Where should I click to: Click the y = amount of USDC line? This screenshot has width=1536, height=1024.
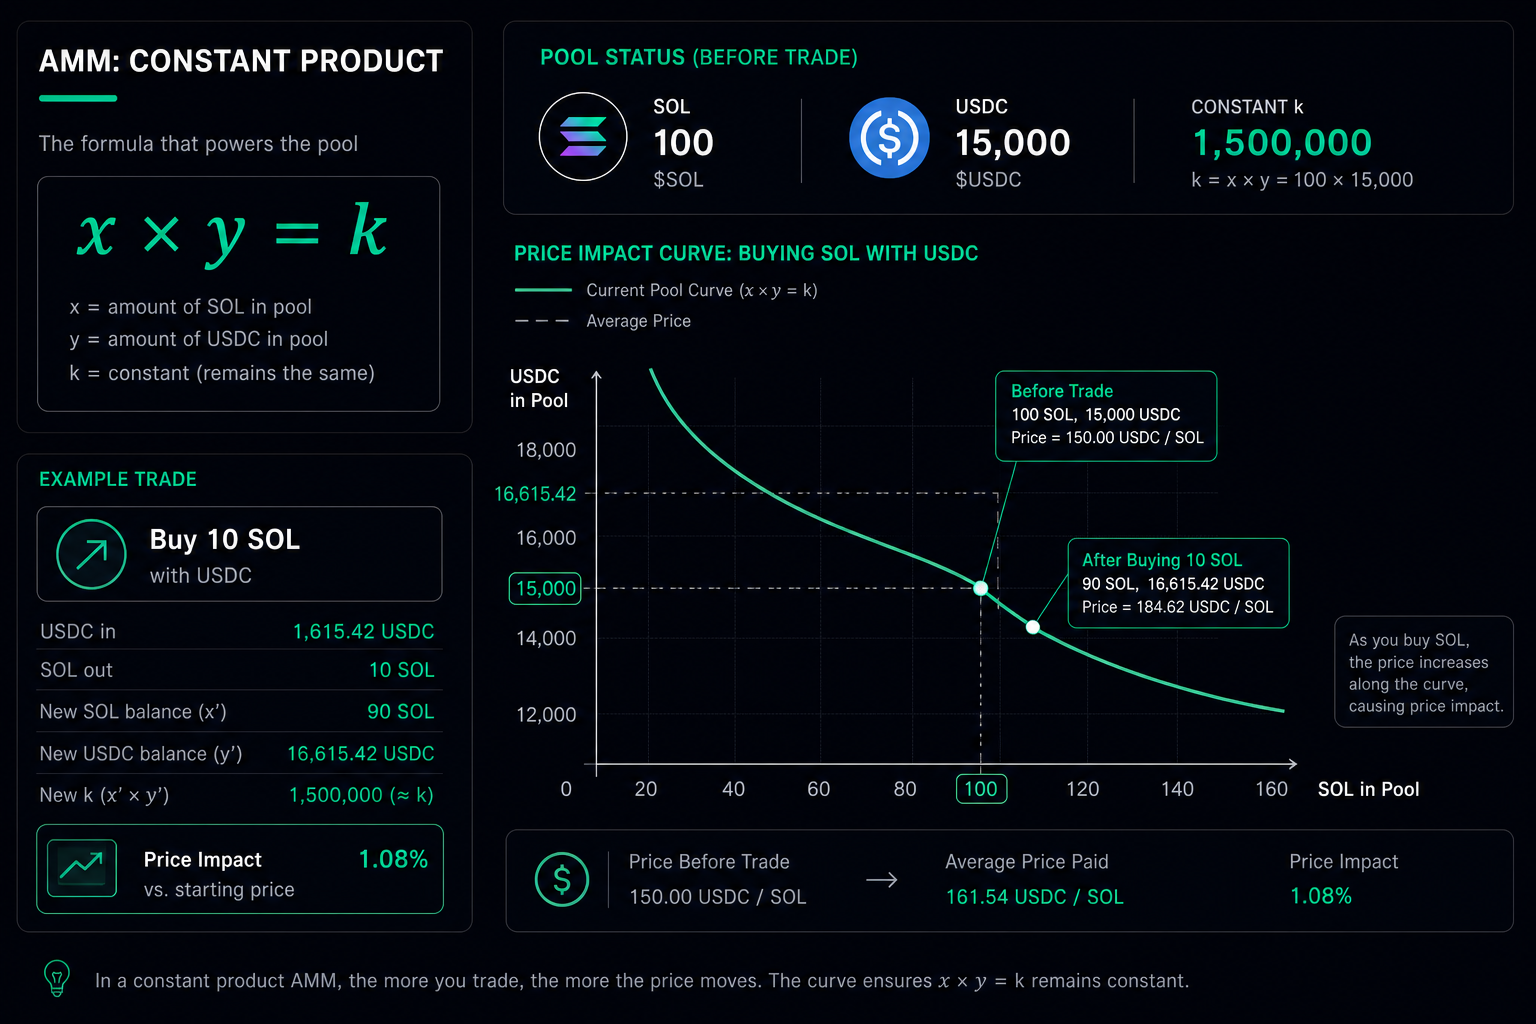[198, 340]
